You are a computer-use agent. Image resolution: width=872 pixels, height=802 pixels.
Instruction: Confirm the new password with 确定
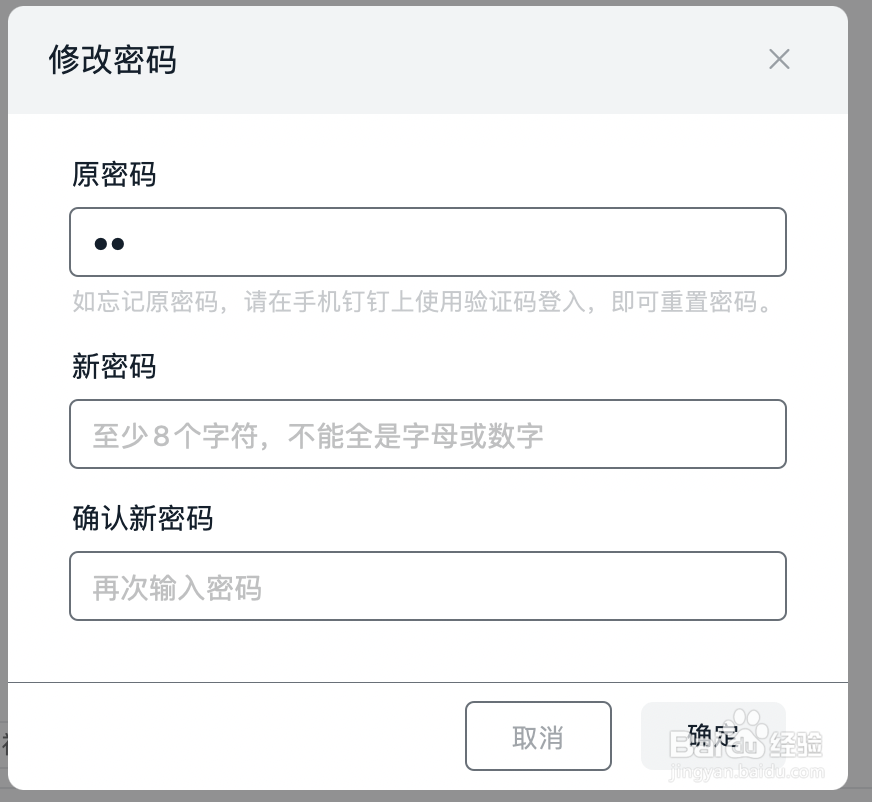[714, 736]
